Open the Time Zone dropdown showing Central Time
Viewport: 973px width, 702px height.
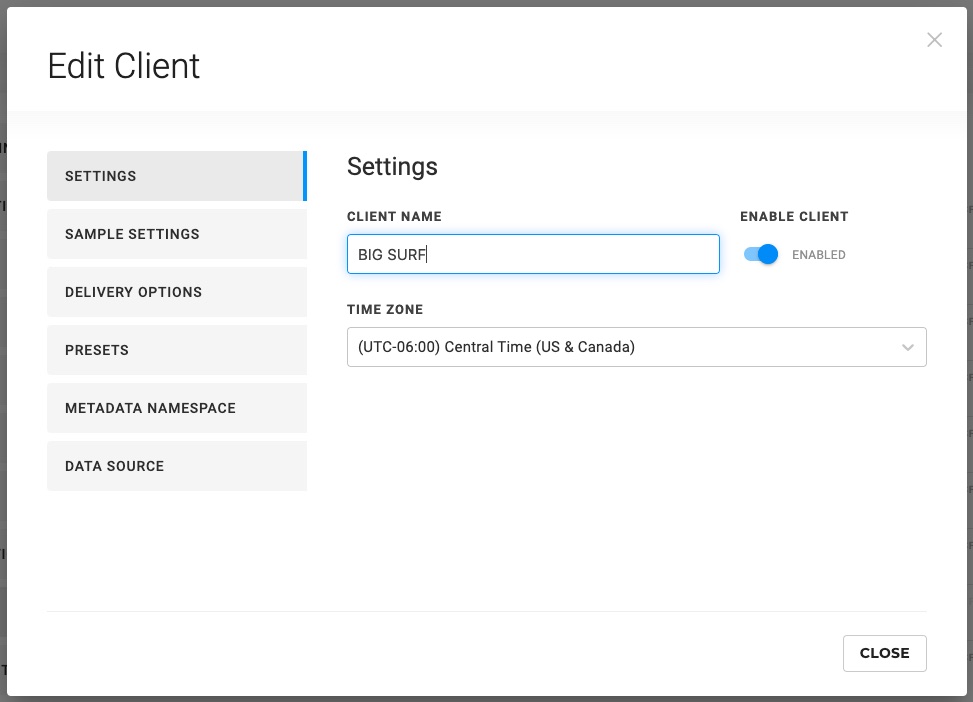click(x=620, y=348)
